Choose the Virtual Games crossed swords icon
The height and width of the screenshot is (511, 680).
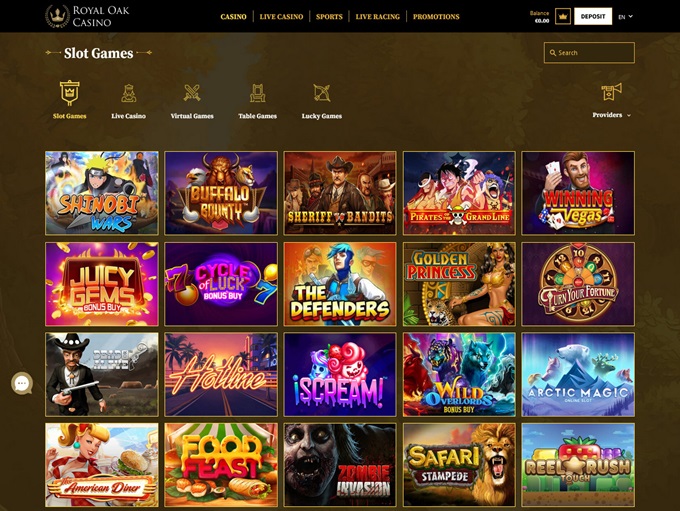coord(192,93)
